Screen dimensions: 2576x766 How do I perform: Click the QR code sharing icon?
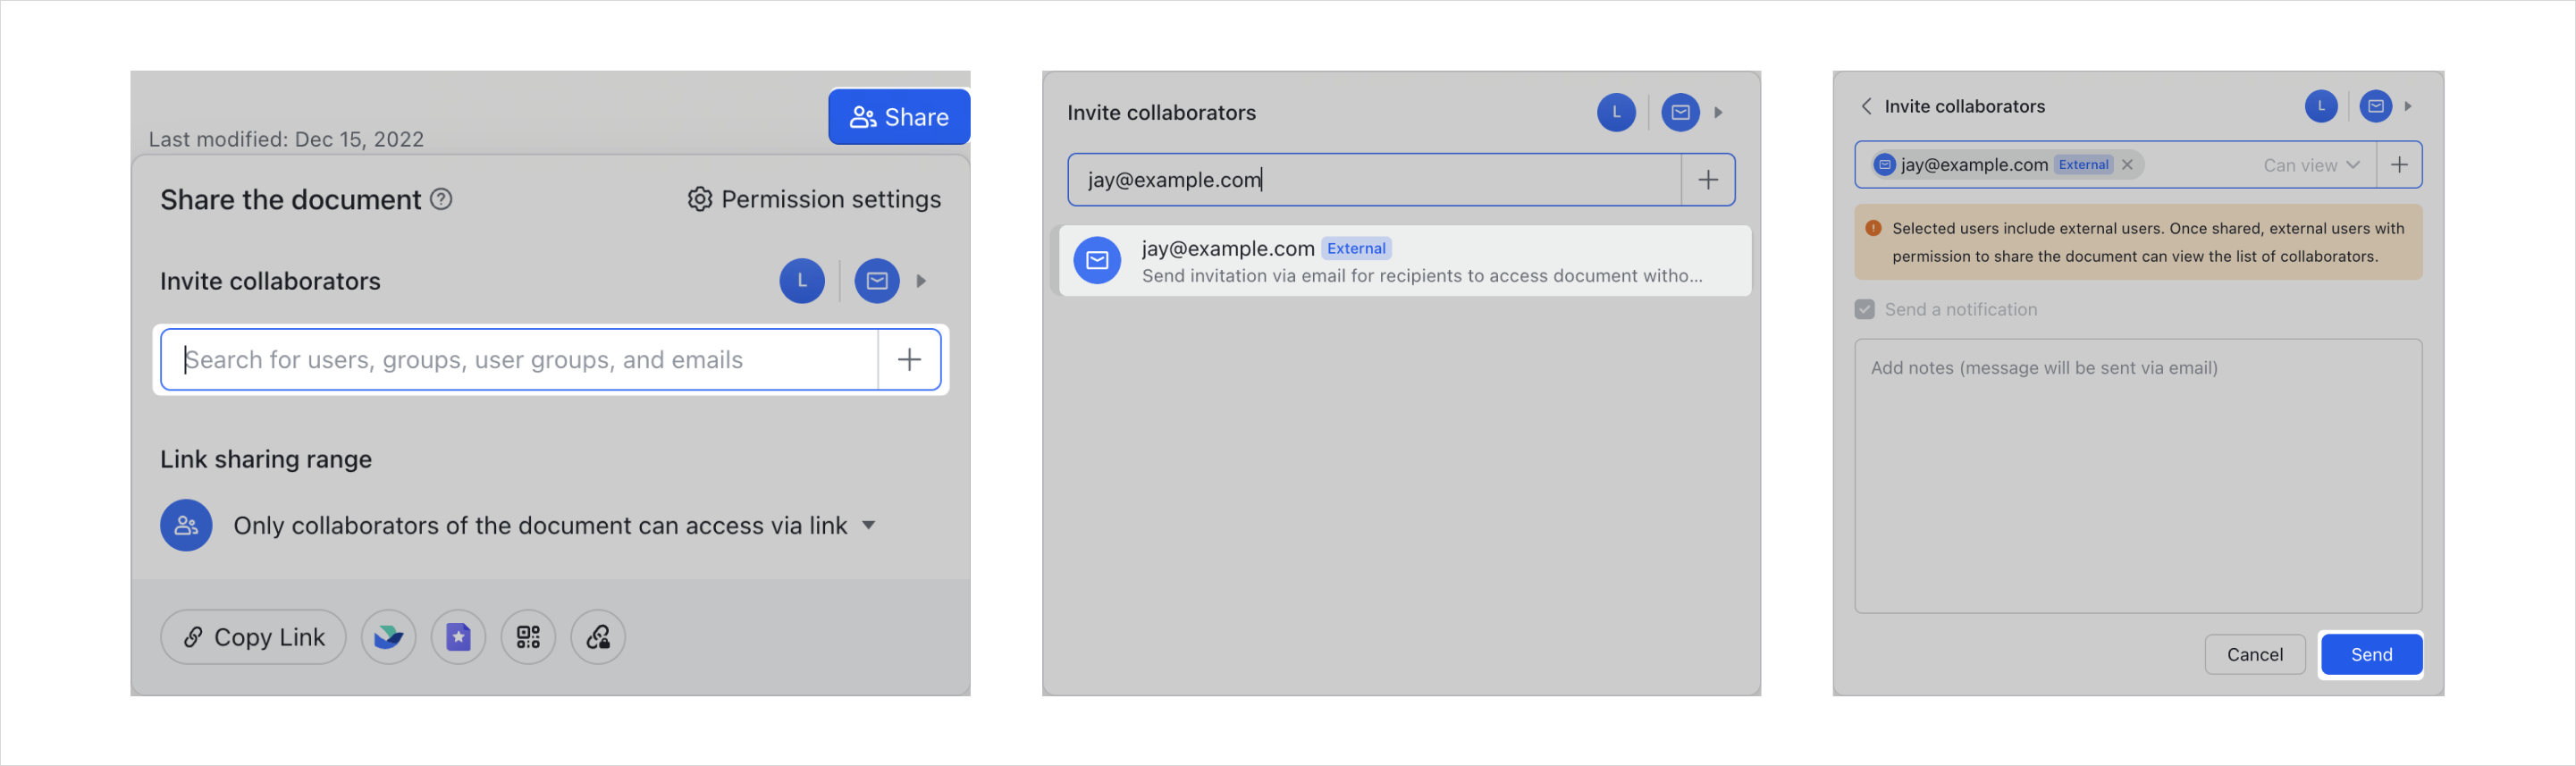coord(528,637)
